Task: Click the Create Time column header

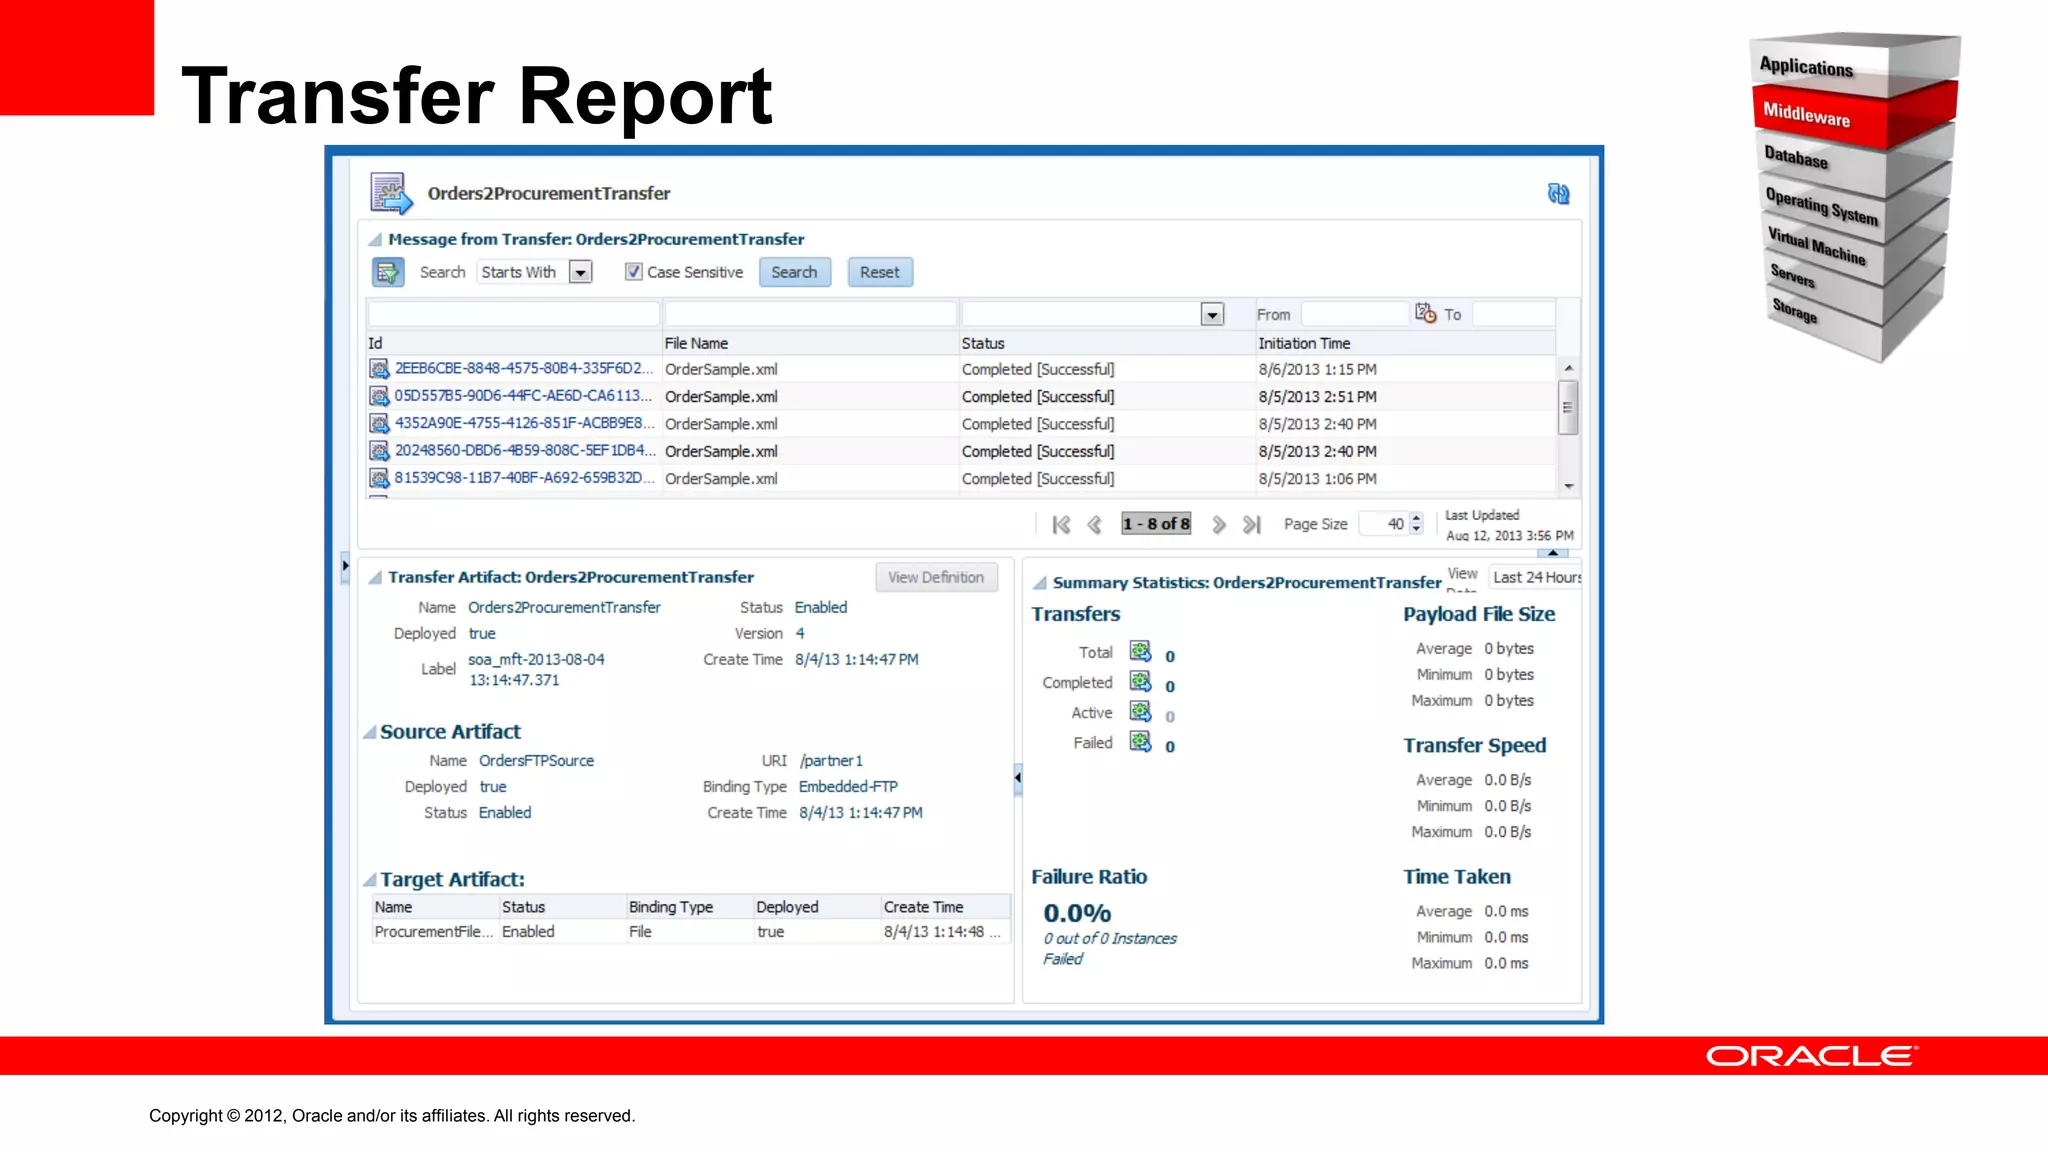Action: [944, 907]
